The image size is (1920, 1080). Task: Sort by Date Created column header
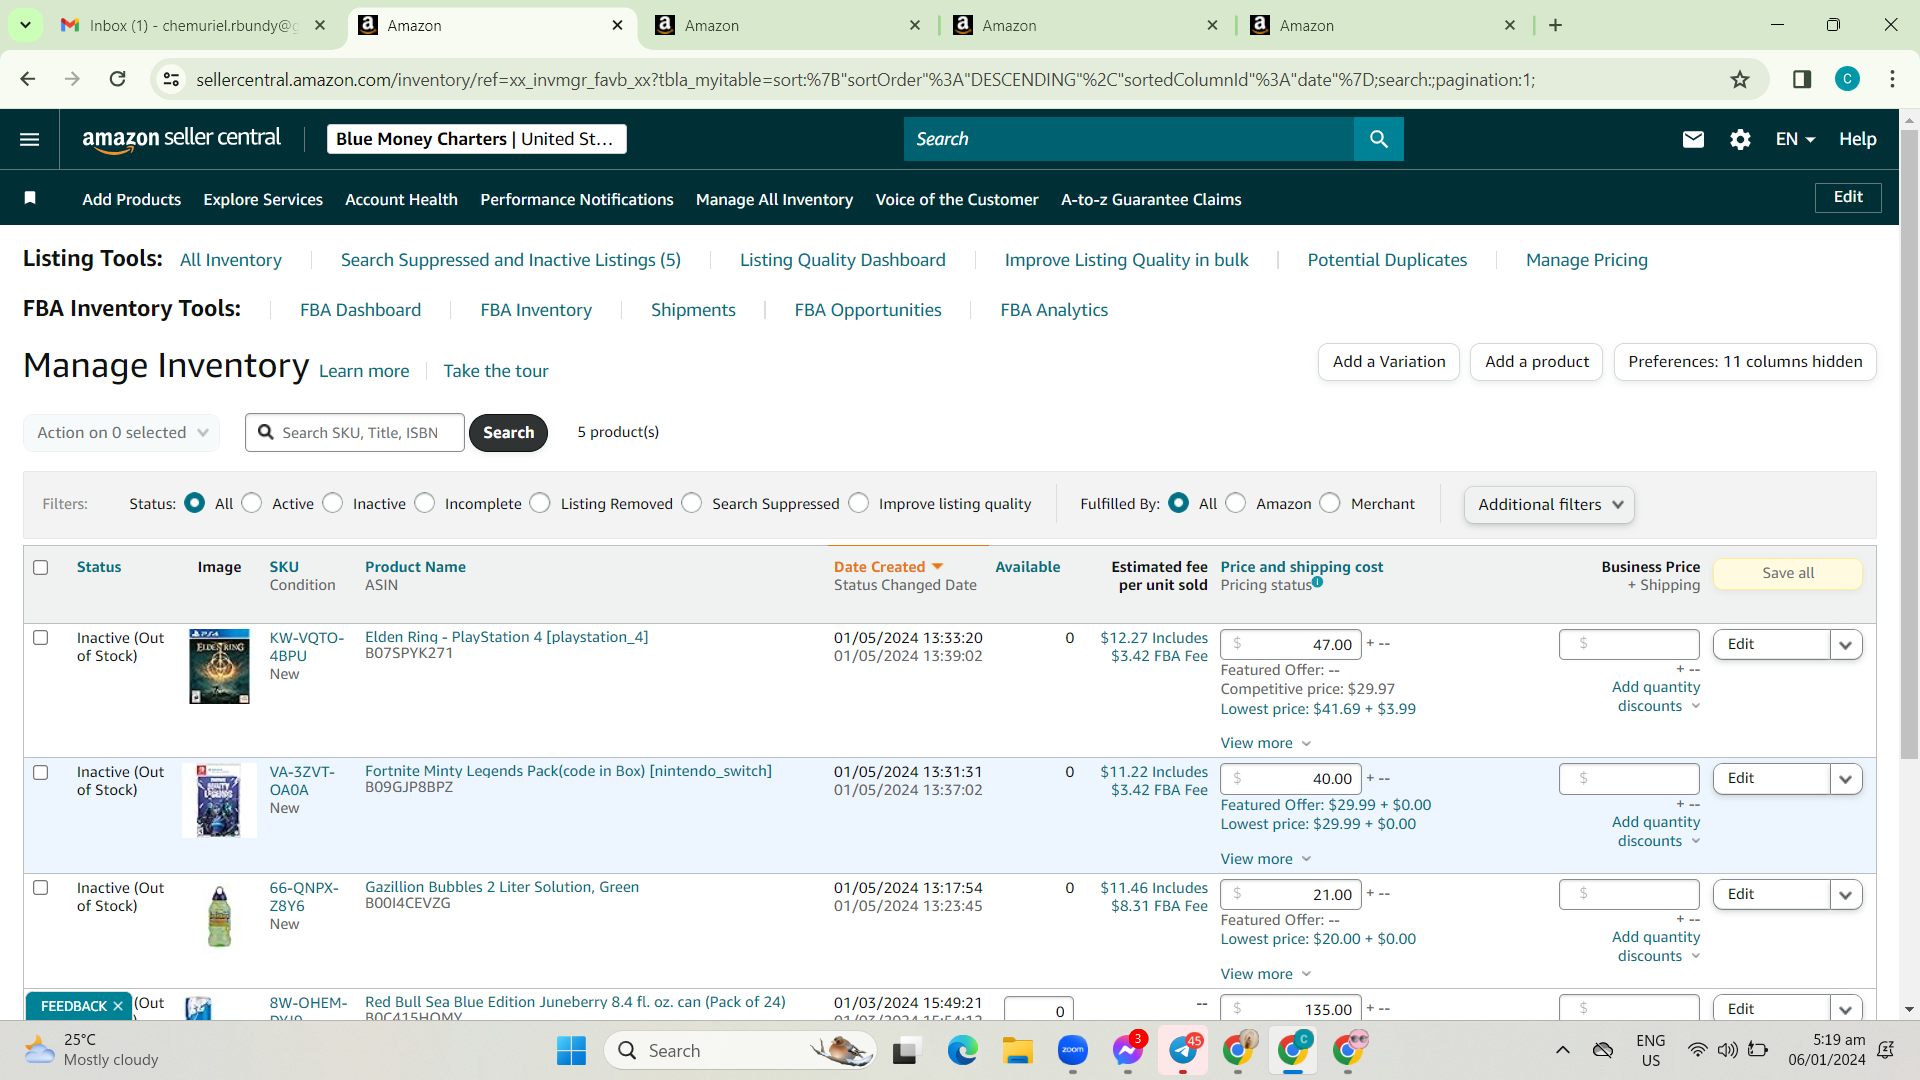888,567
